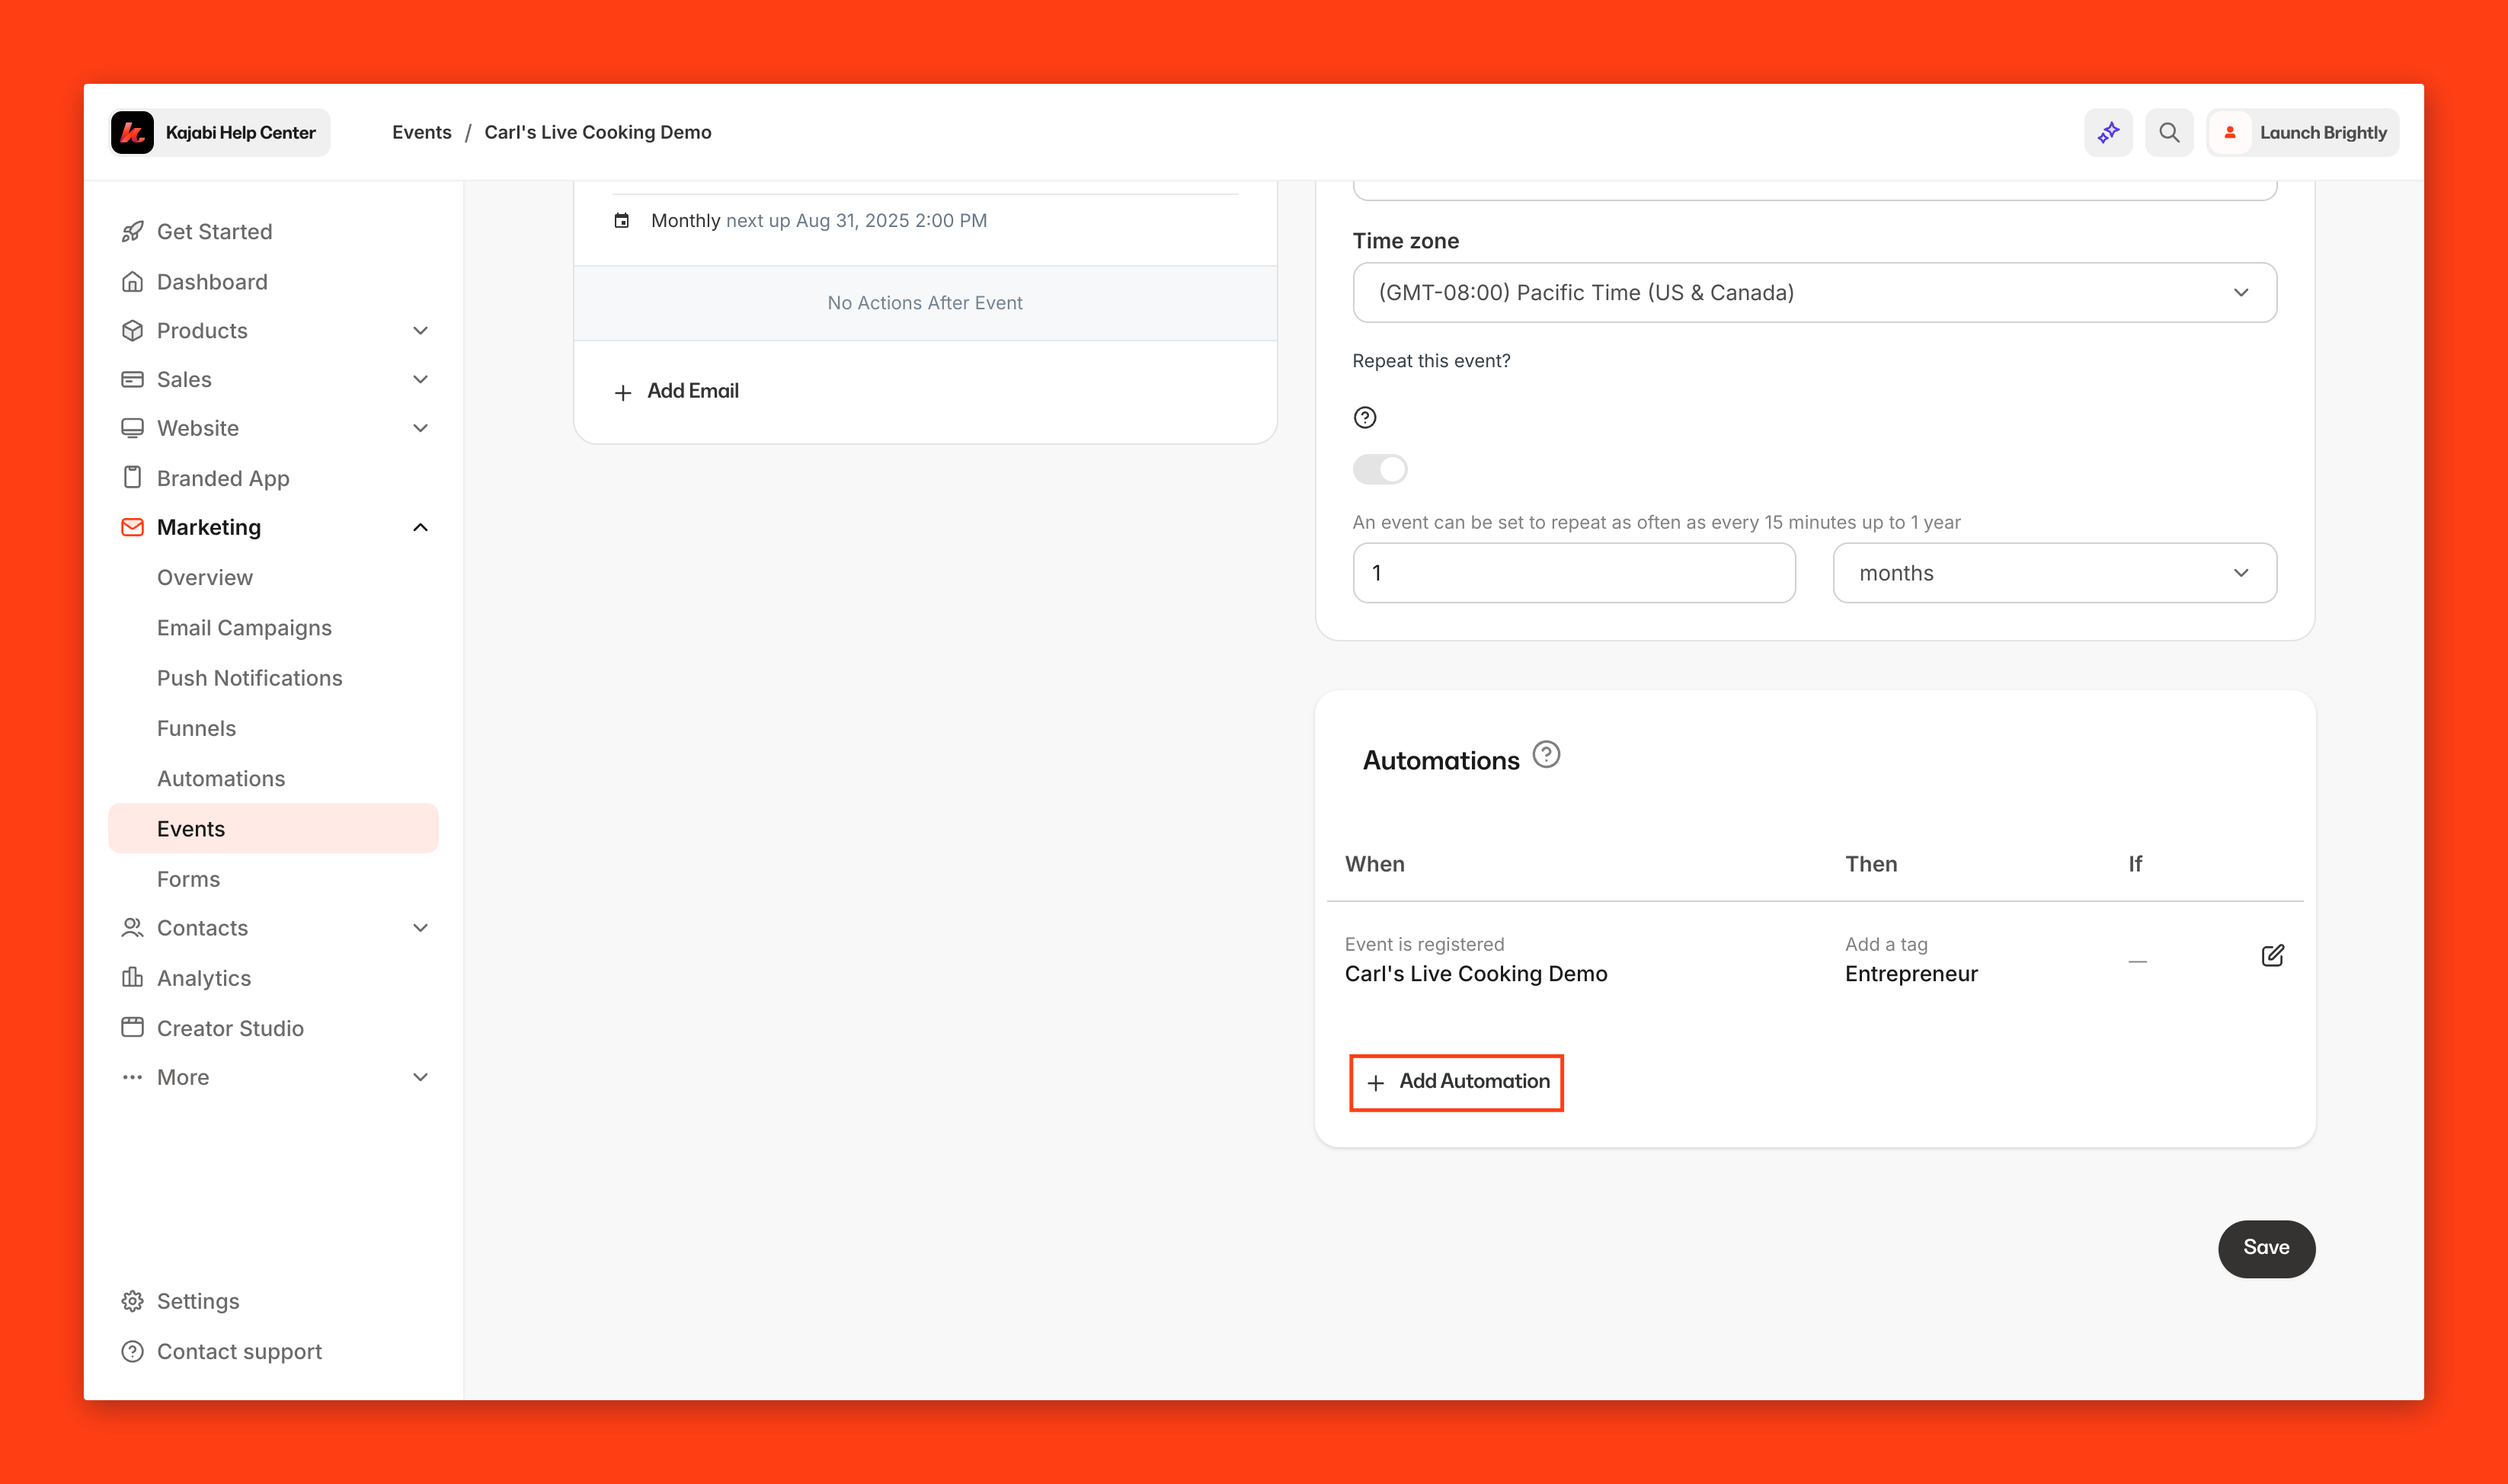Viewport: 2508px width, 1484px height.
Task: Expand the Contacts sidebar section
Action: (420, 928)
